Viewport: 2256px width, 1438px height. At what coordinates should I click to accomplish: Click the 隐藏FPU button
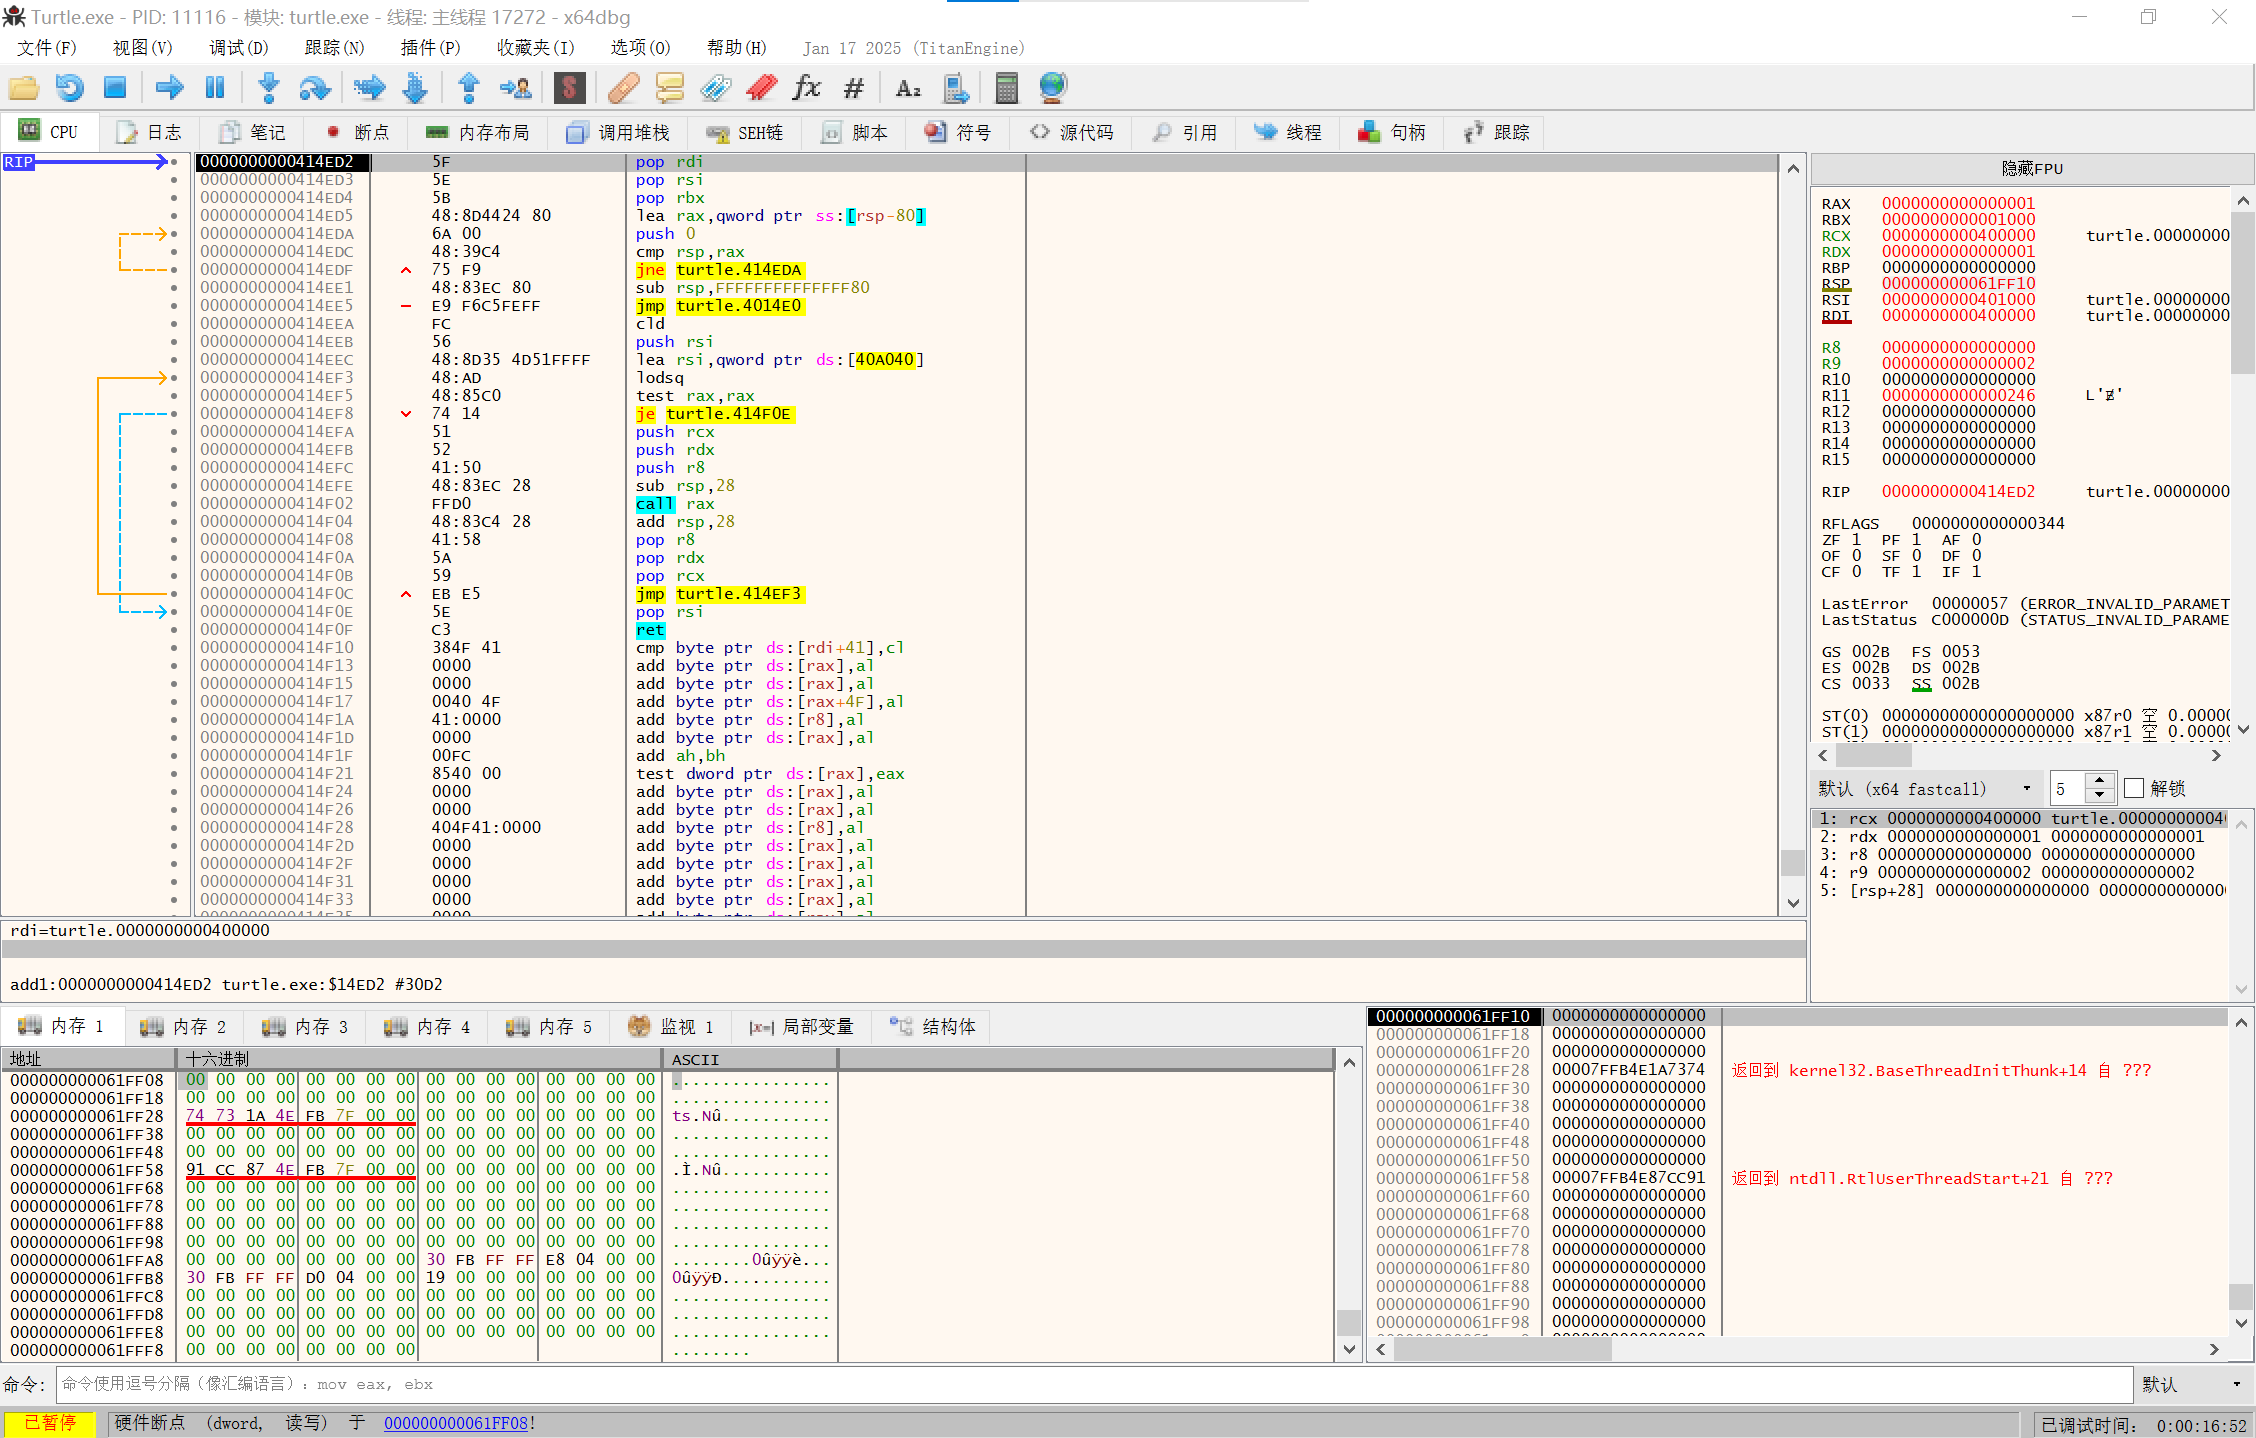pos(2031,168)
